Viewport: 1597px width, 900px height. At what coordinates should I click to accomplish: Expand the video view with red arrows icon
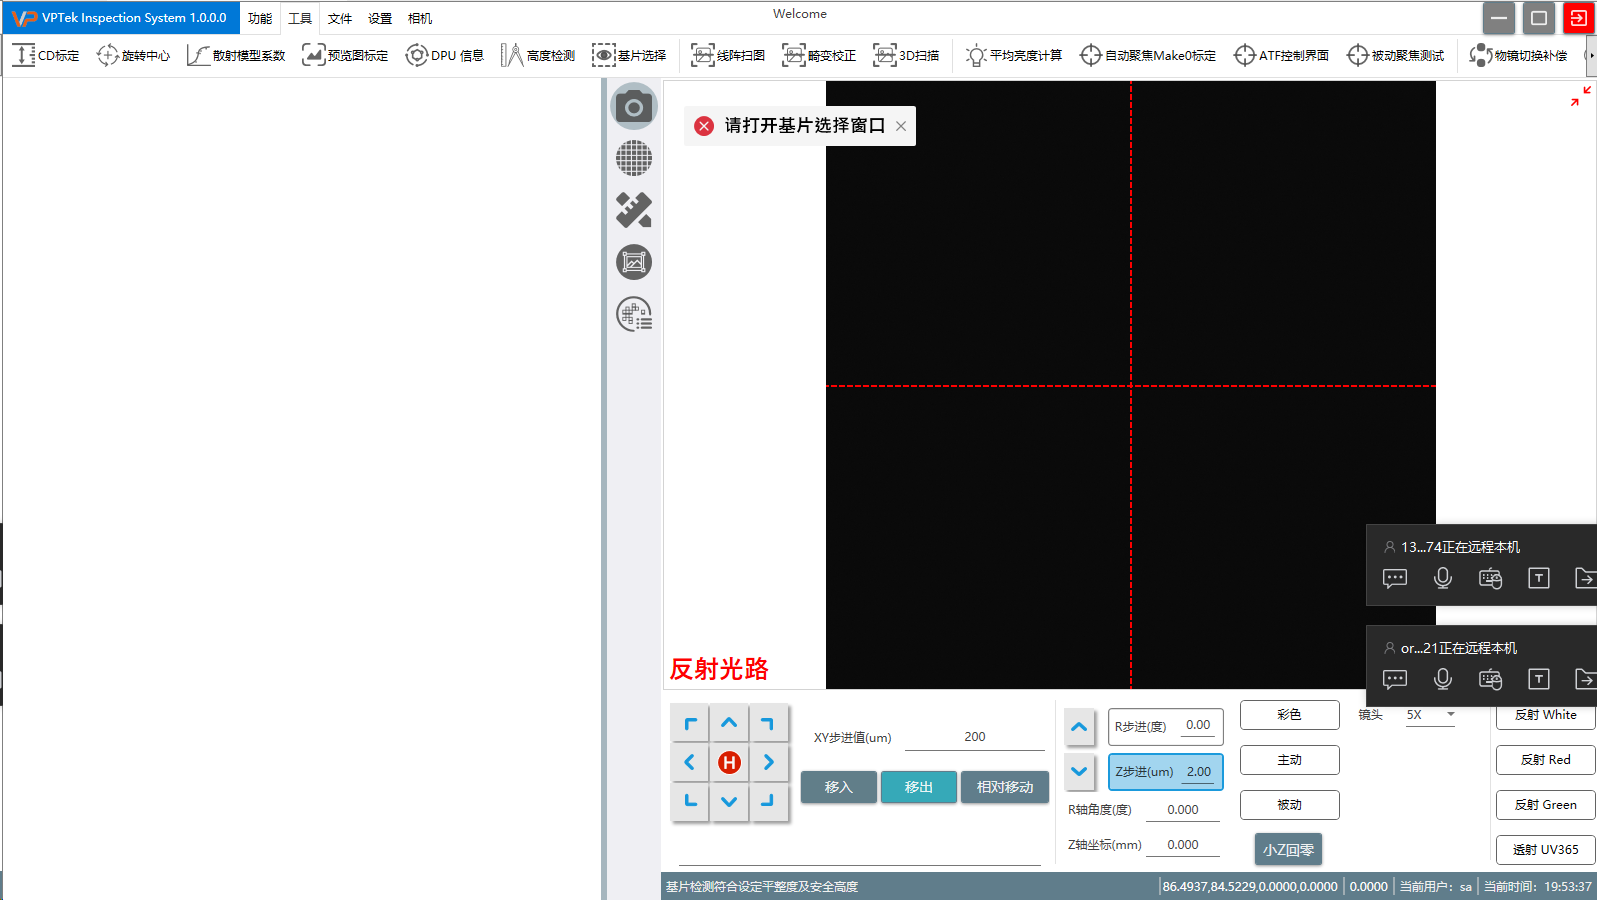1580,96
